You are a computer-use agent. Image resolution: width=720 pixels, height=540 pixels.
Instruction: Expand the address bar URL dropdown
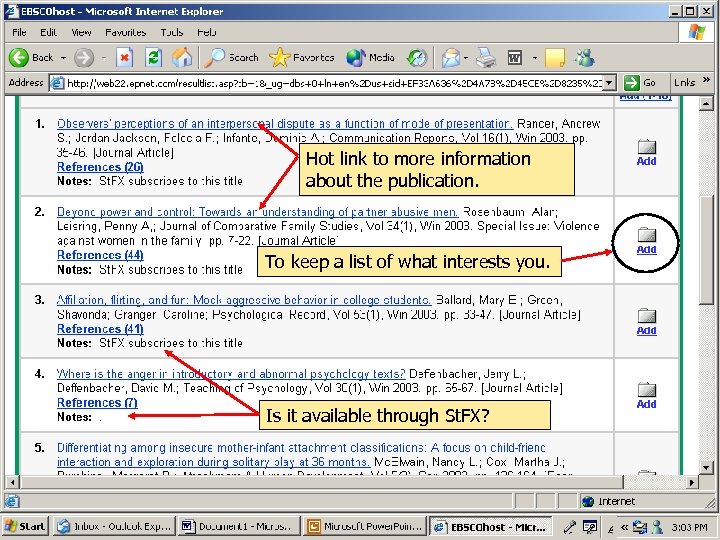pos(609,83)
